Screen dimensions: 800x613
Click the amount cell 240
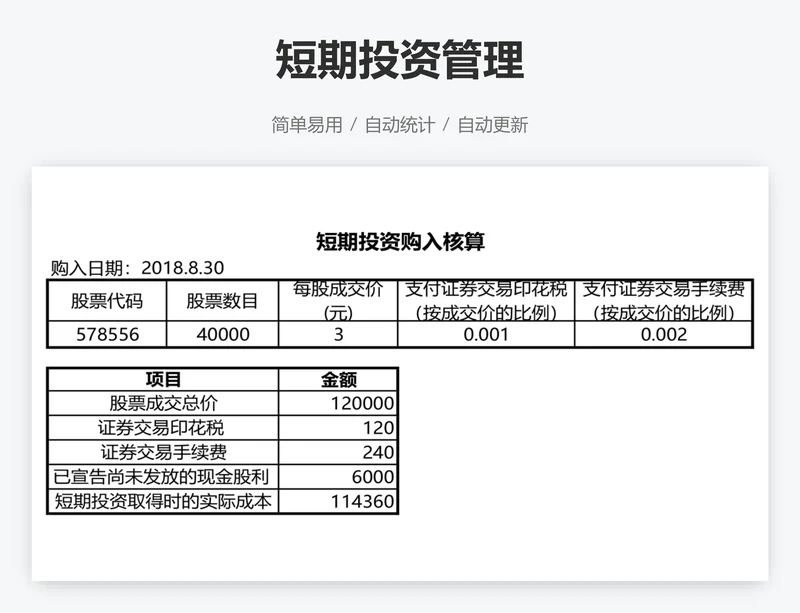click(338, 452)
